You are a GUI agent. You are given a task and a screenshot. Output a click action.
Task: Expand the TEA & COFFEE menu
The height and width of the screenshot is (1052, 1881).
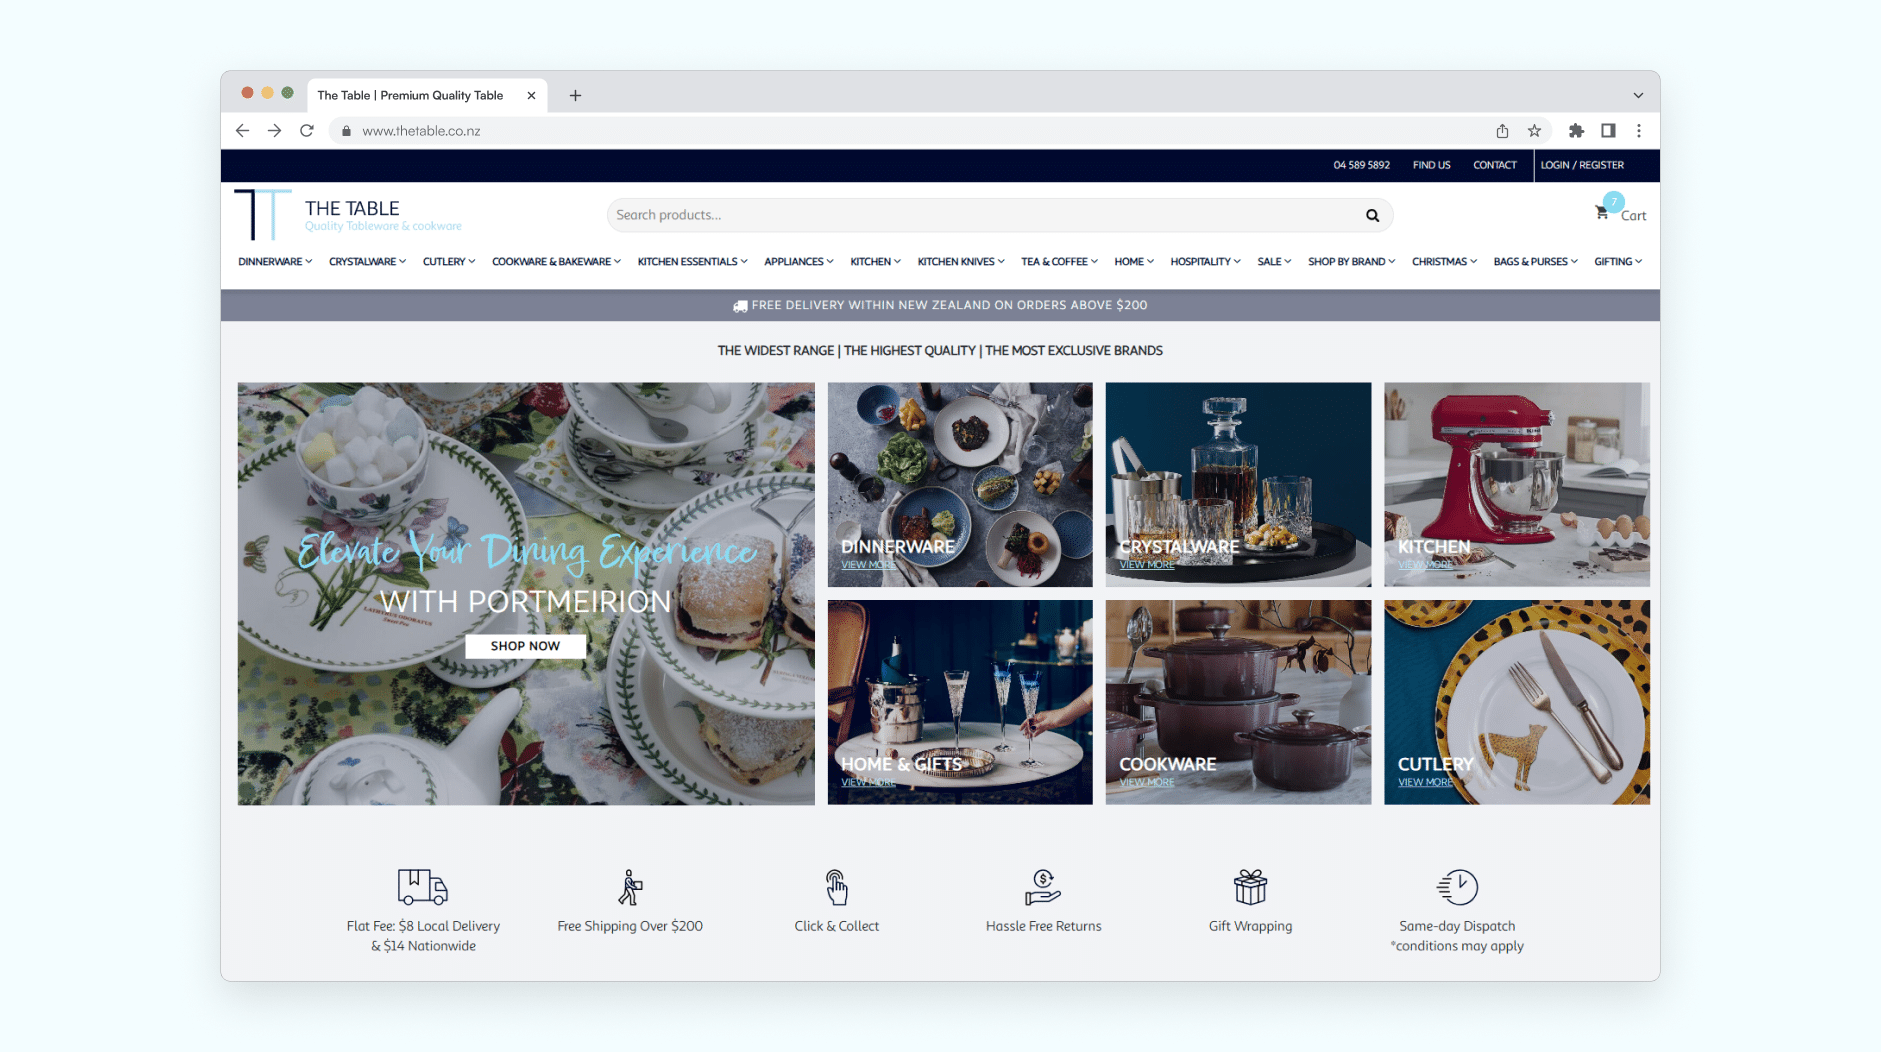(1059, 262)
